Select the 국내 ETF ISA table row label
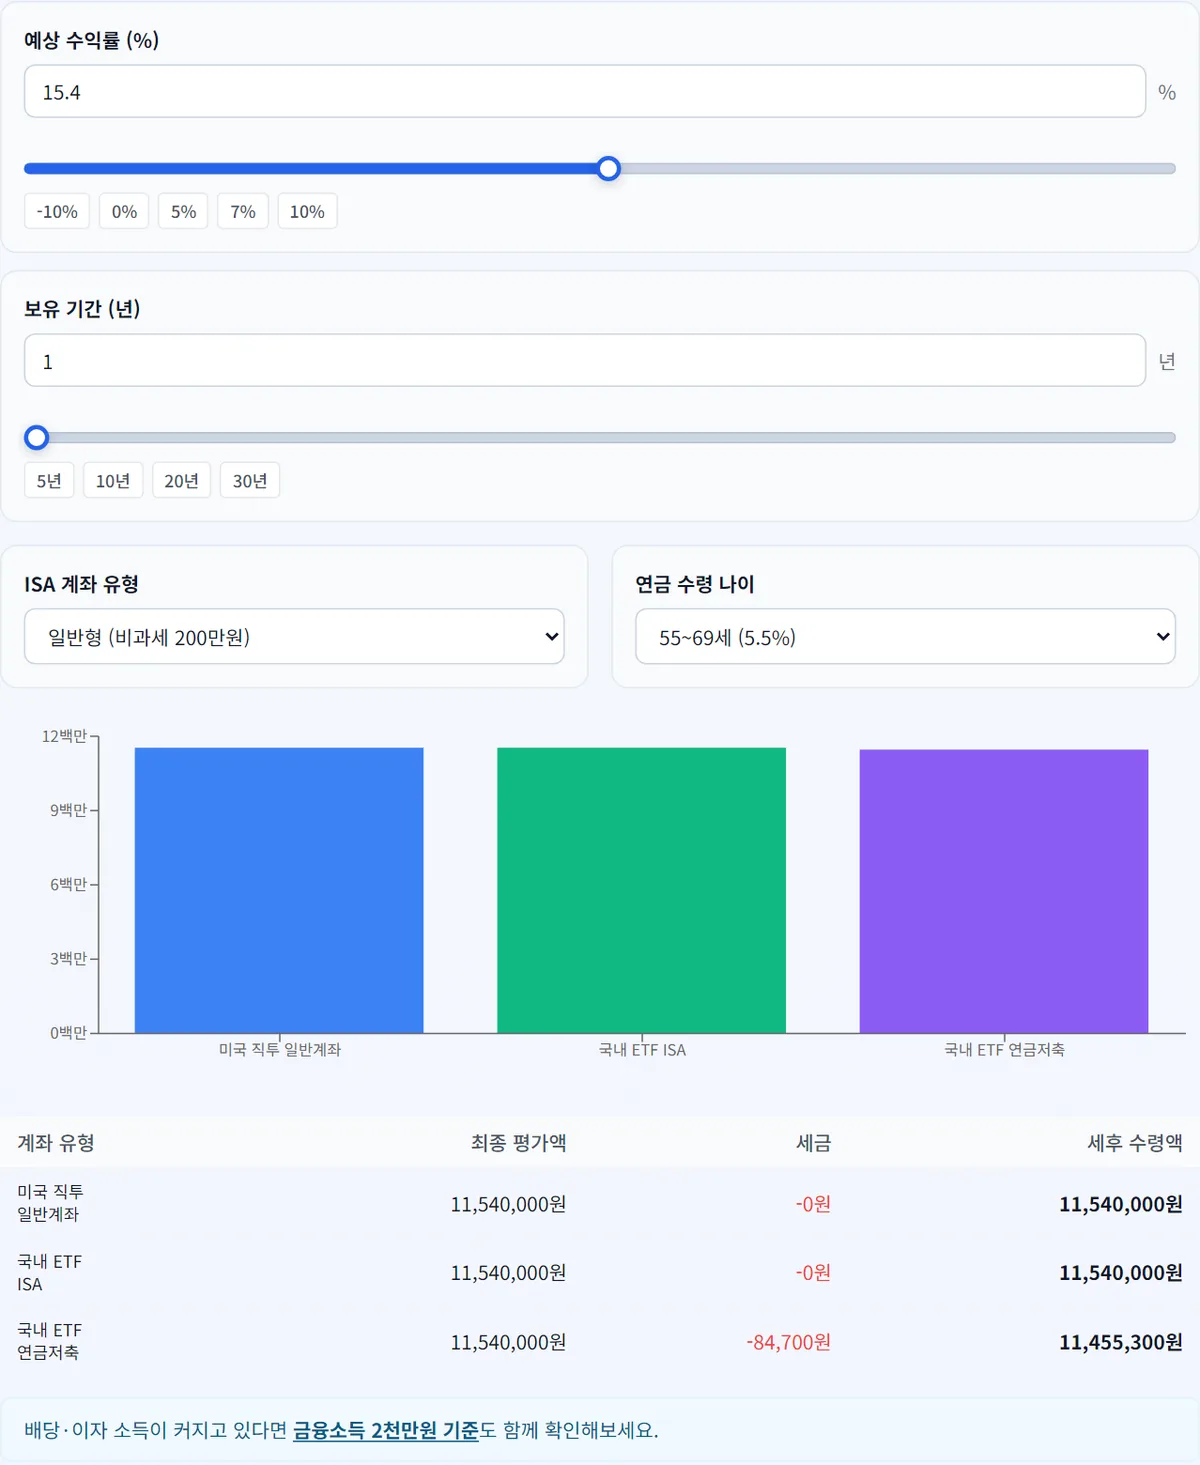Screen dimensions: 1200x1465 click(50, 1272)
